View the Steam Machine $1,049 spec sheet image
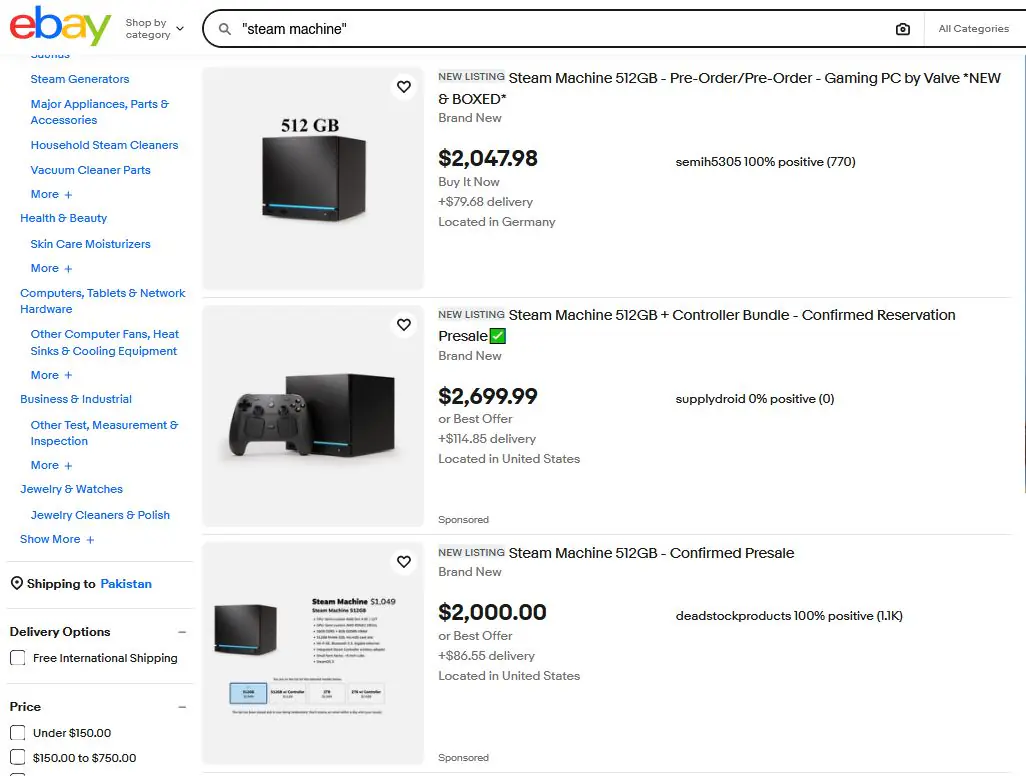The image size is (1026, 776). (313, 653)
